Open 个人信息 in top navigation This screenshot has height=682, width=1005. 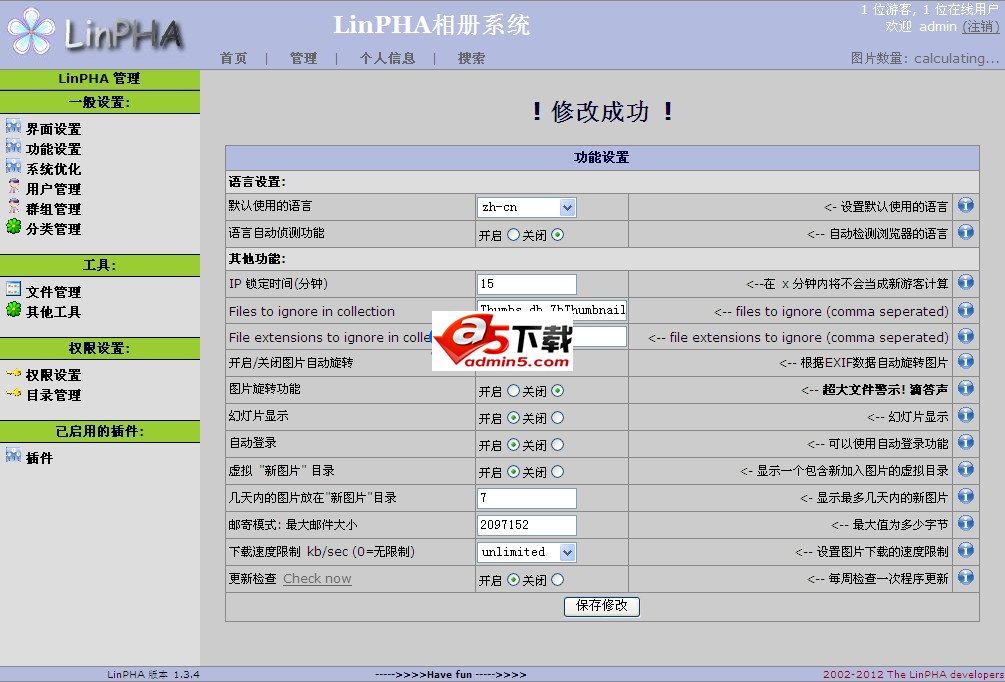(387, 58)
